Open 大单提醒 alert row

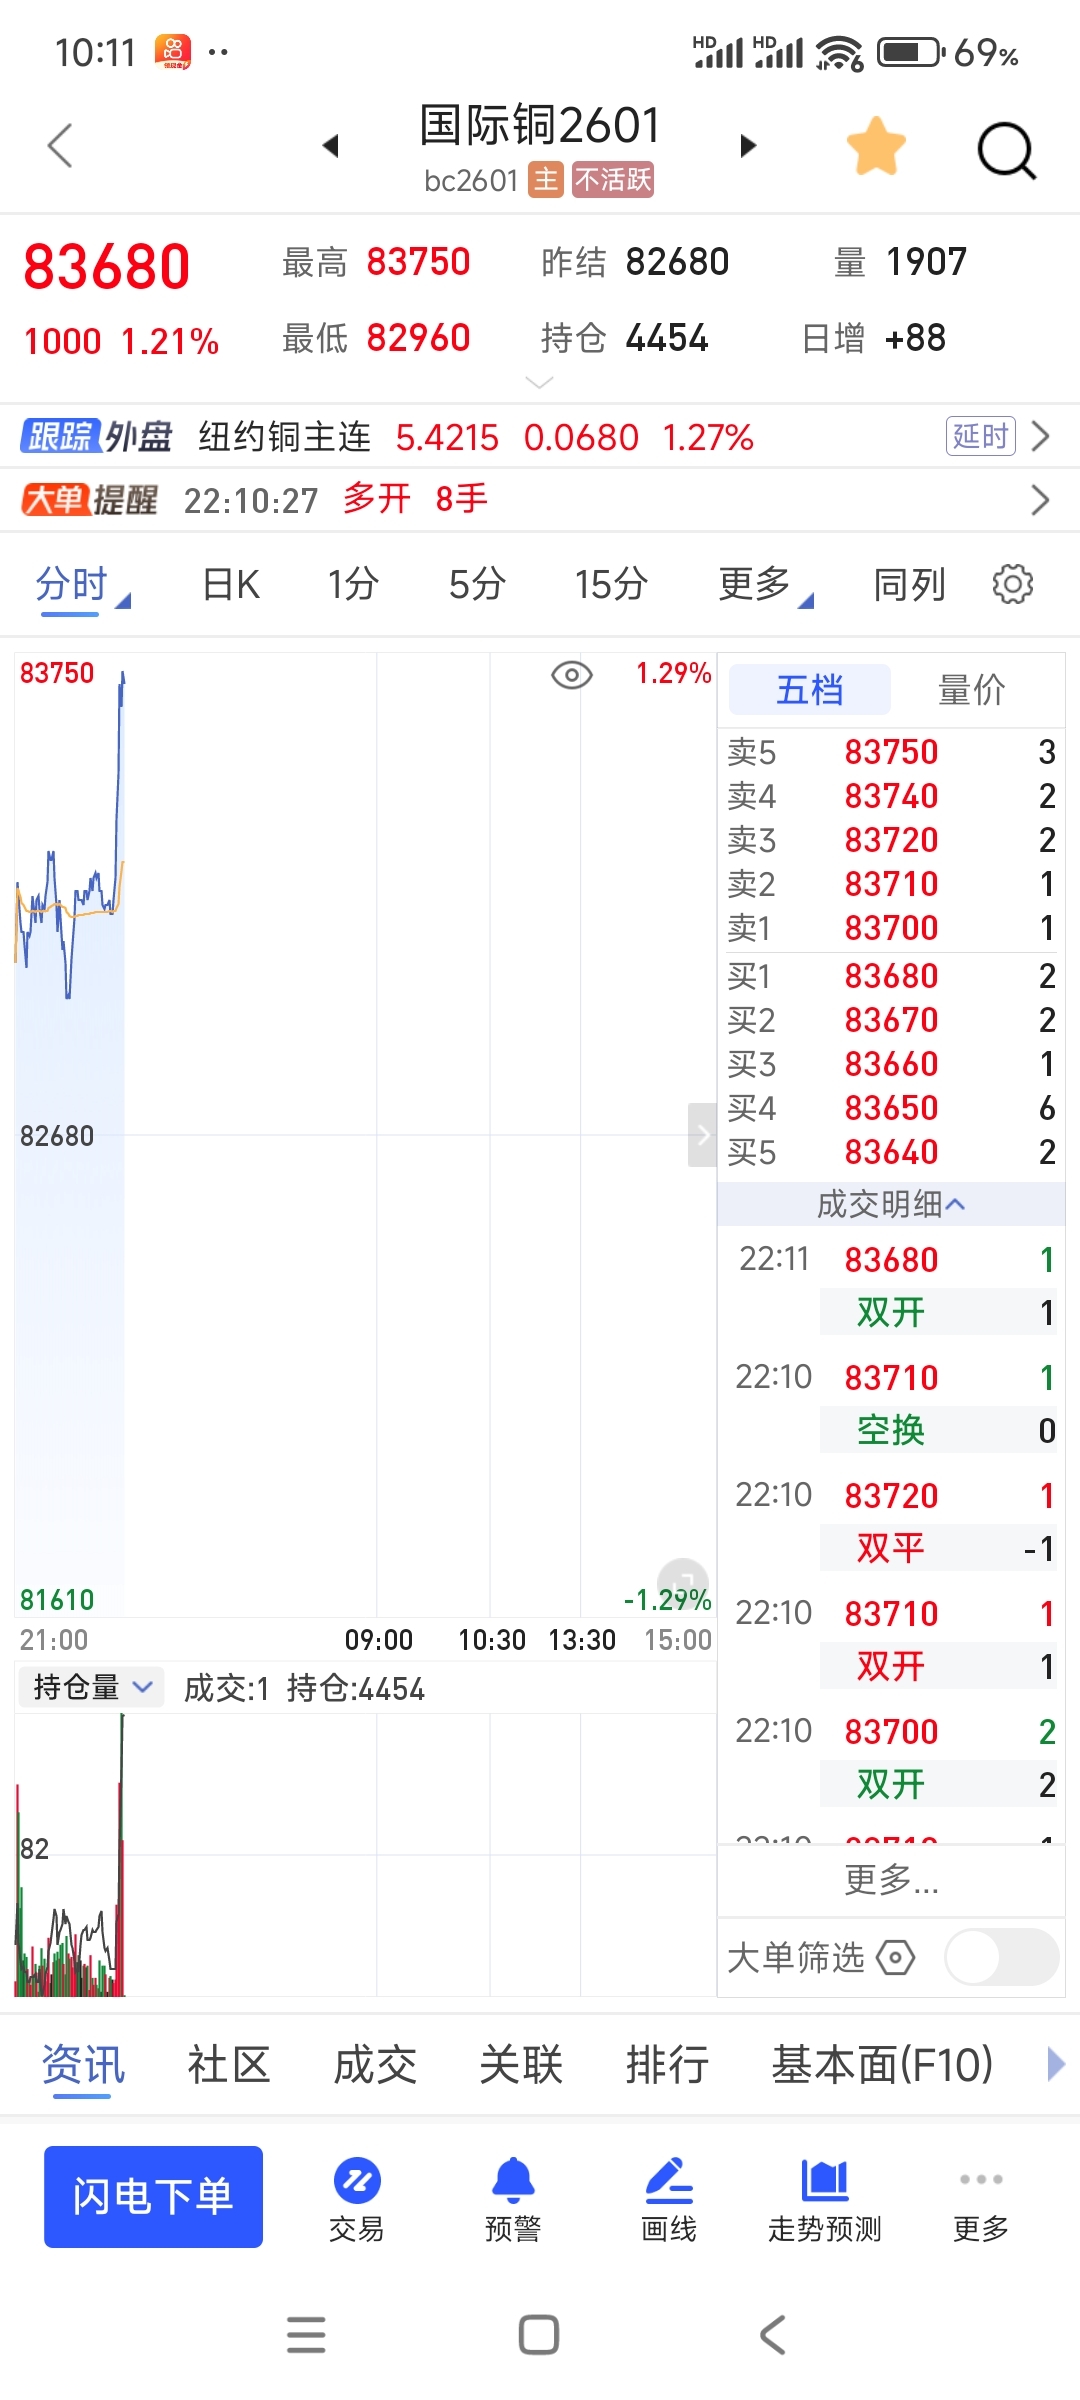pos(540,499)
